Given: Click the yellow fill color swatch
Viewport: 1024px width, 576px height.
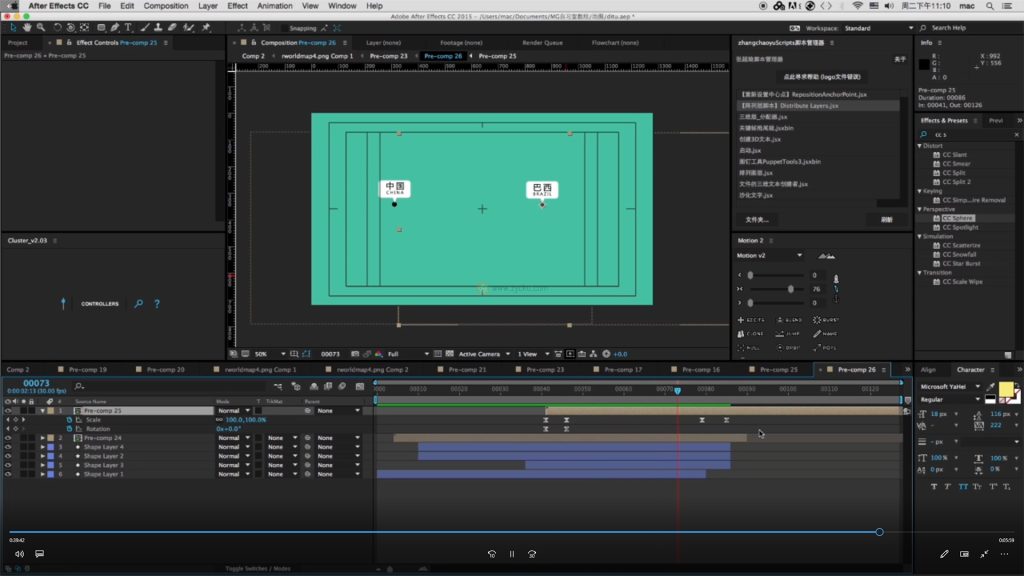Looking at the screenshot, I should point(1005,388).
